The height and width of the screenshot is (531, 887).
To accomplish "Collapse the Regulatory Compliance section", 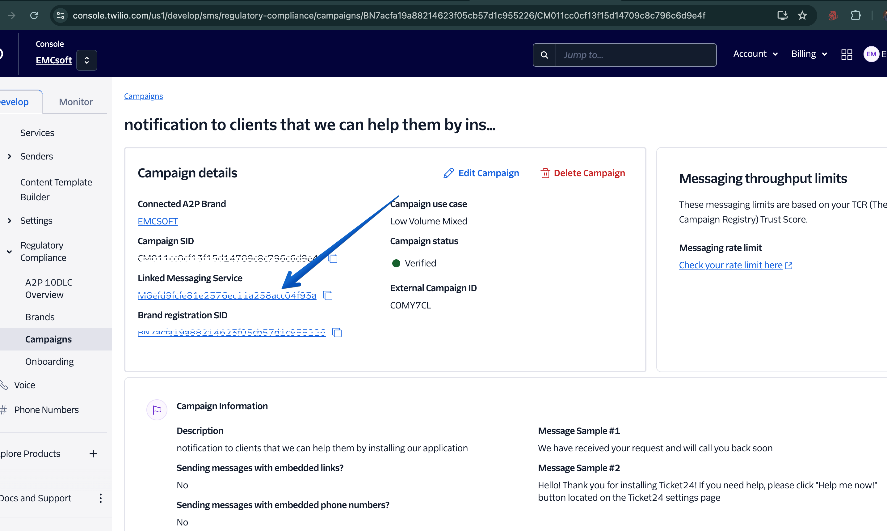I will [x=9, y=245].
